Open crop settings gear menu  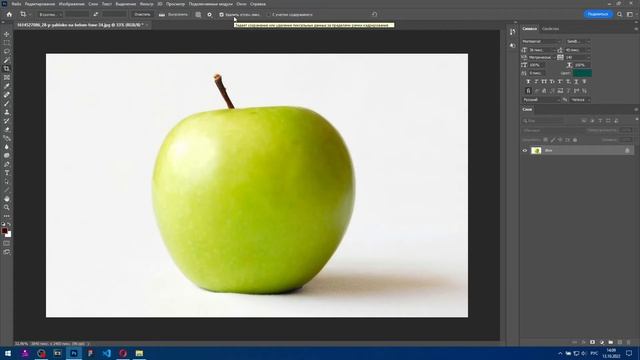coord(209,14)
